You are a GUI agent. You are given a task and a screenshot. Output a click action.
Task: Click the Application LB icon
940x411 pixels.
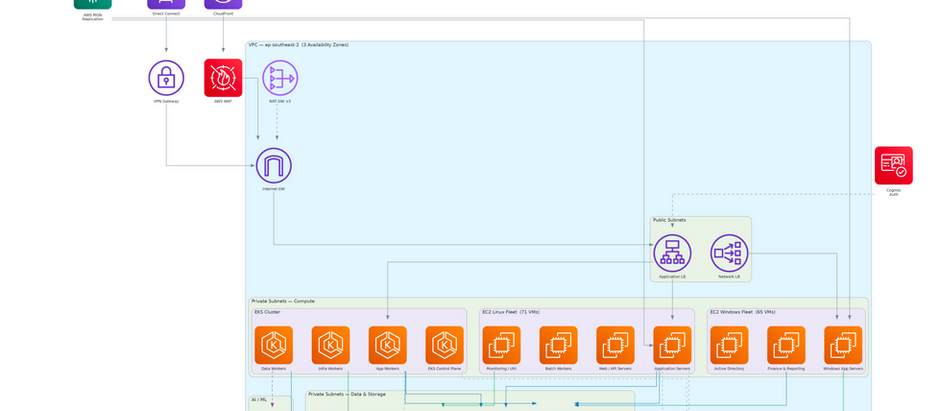click(x=672, y=253)
